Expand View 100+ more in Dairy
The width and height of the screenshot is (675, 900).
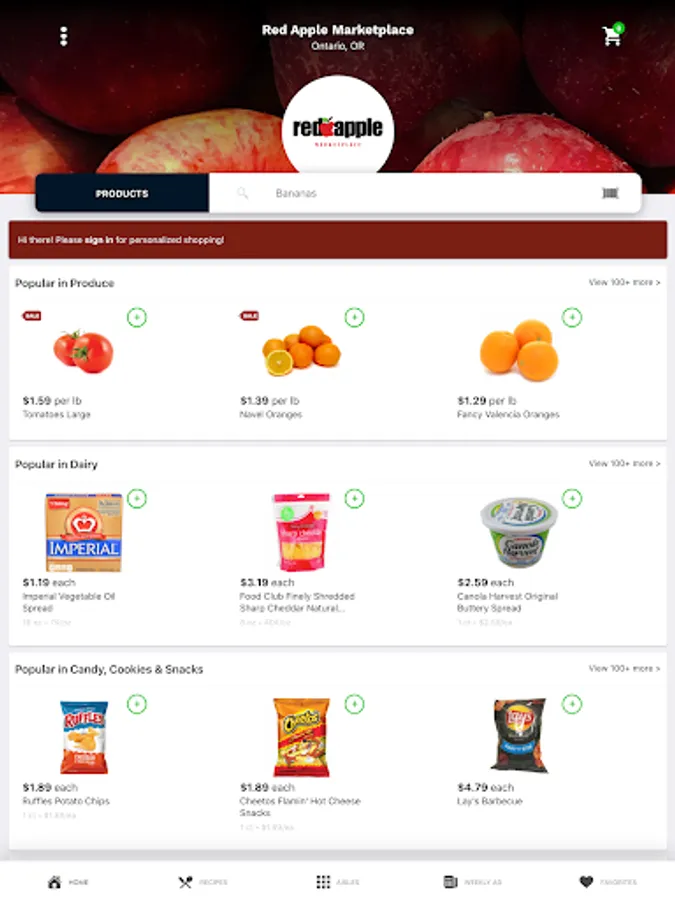pos(624,463)
